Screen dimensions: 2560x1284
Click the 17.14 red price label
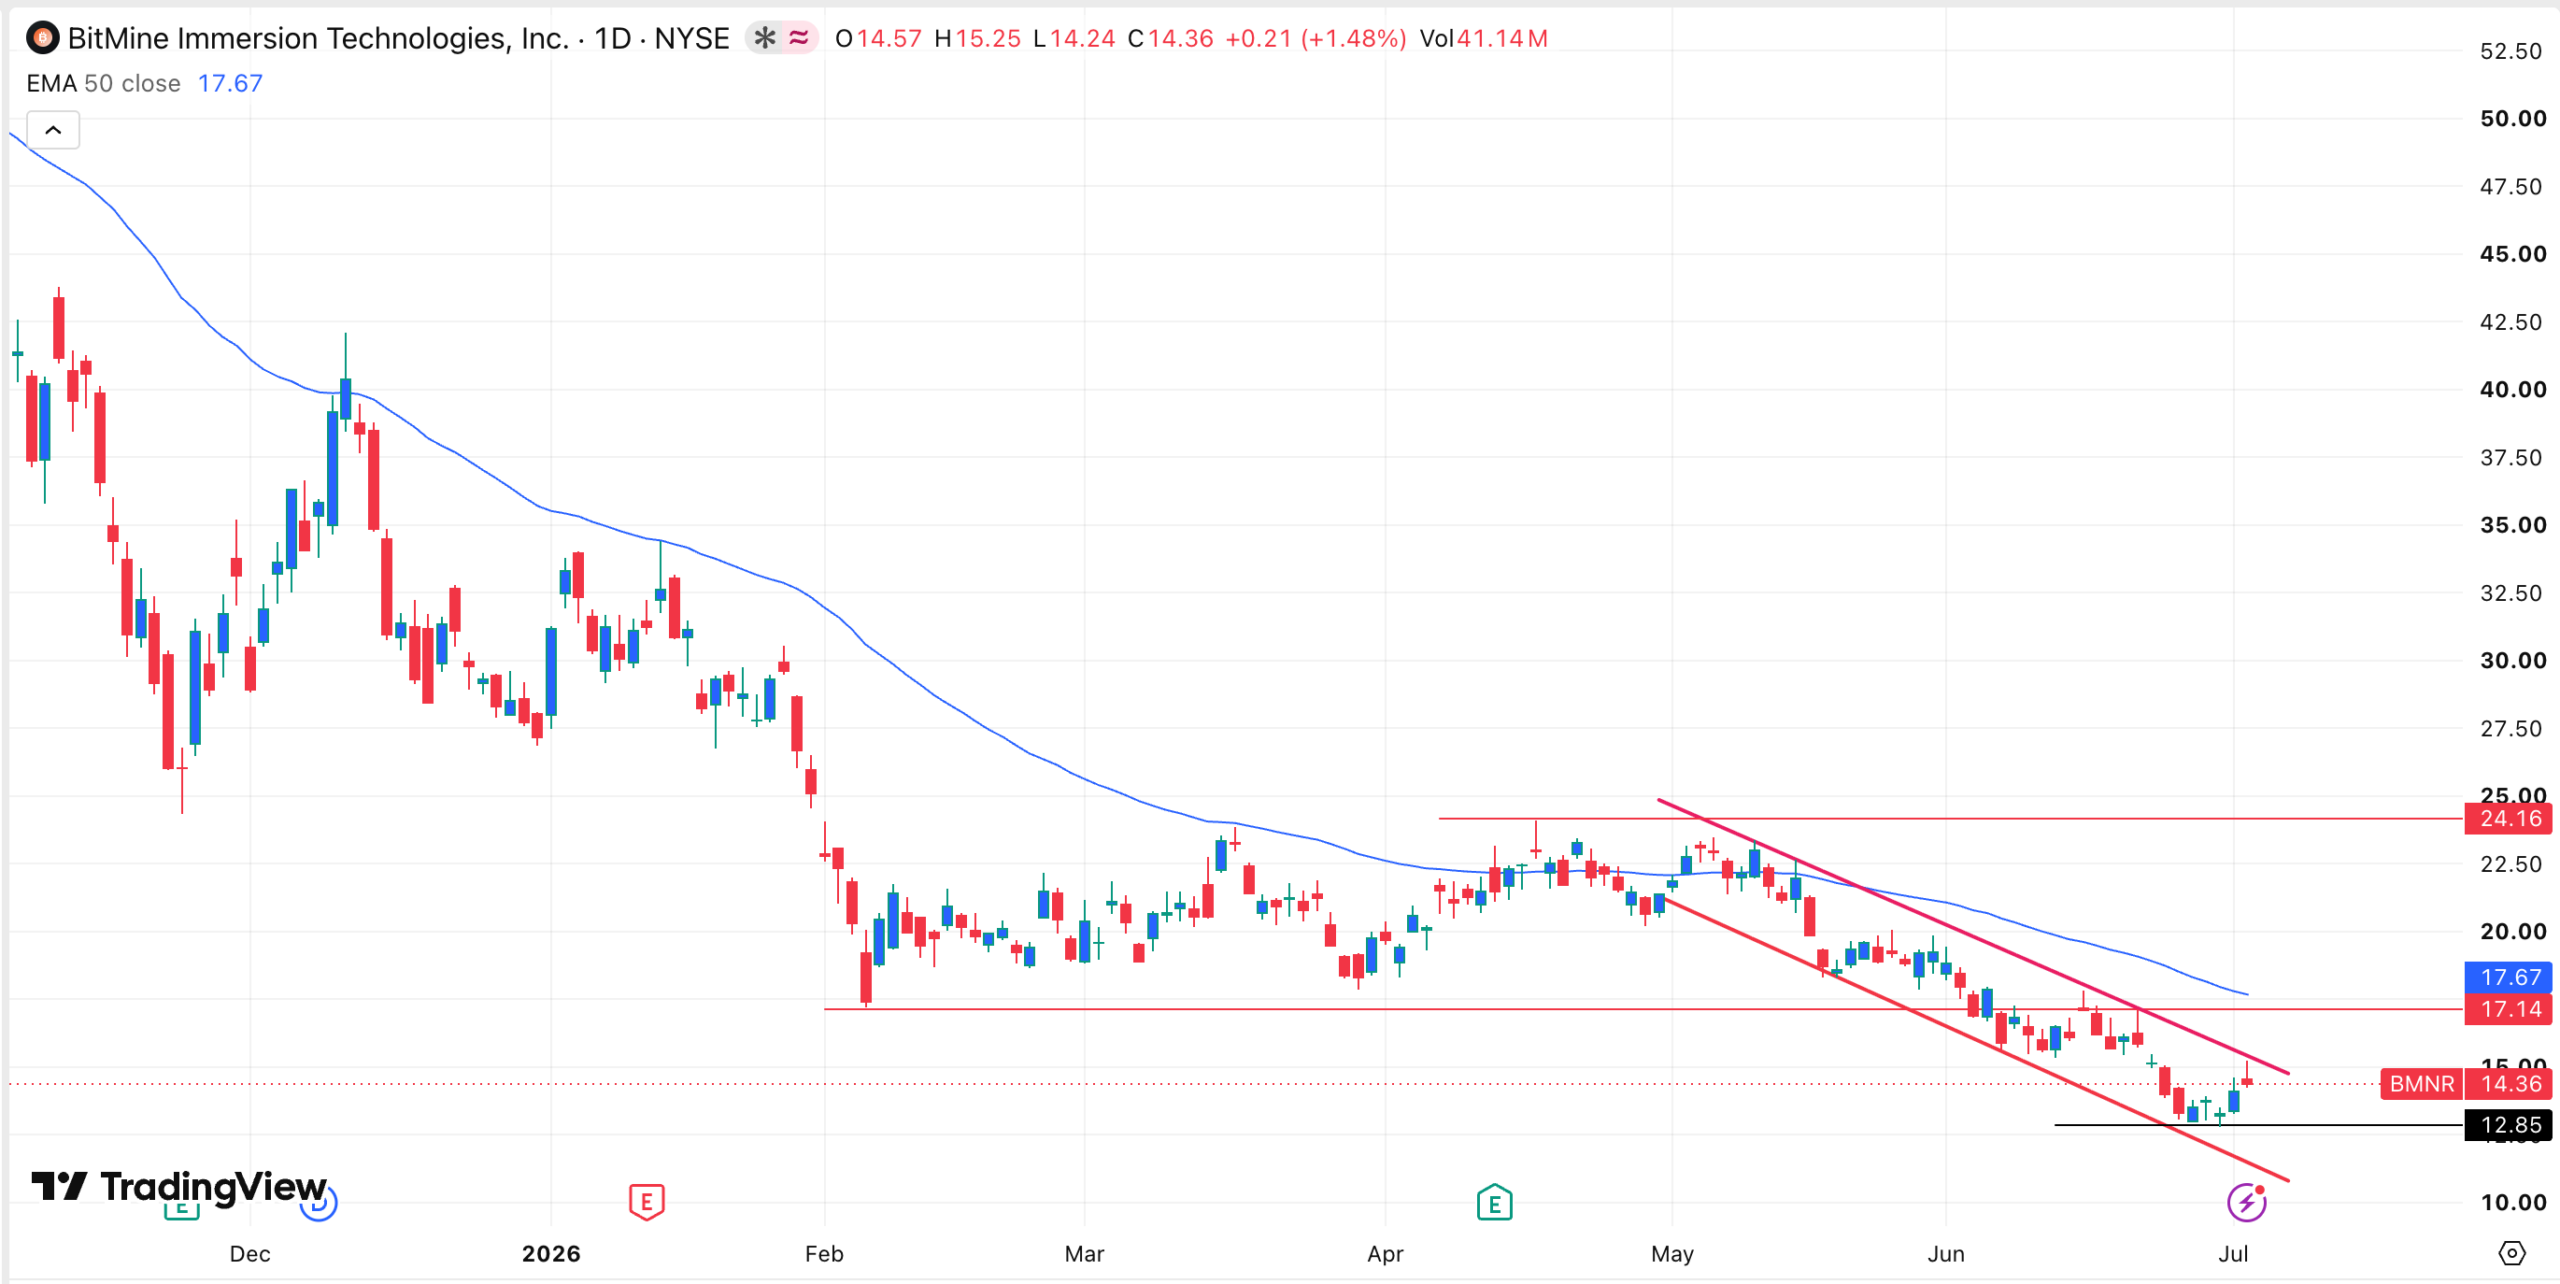pyautogui.click(x=2509, y=1008)
